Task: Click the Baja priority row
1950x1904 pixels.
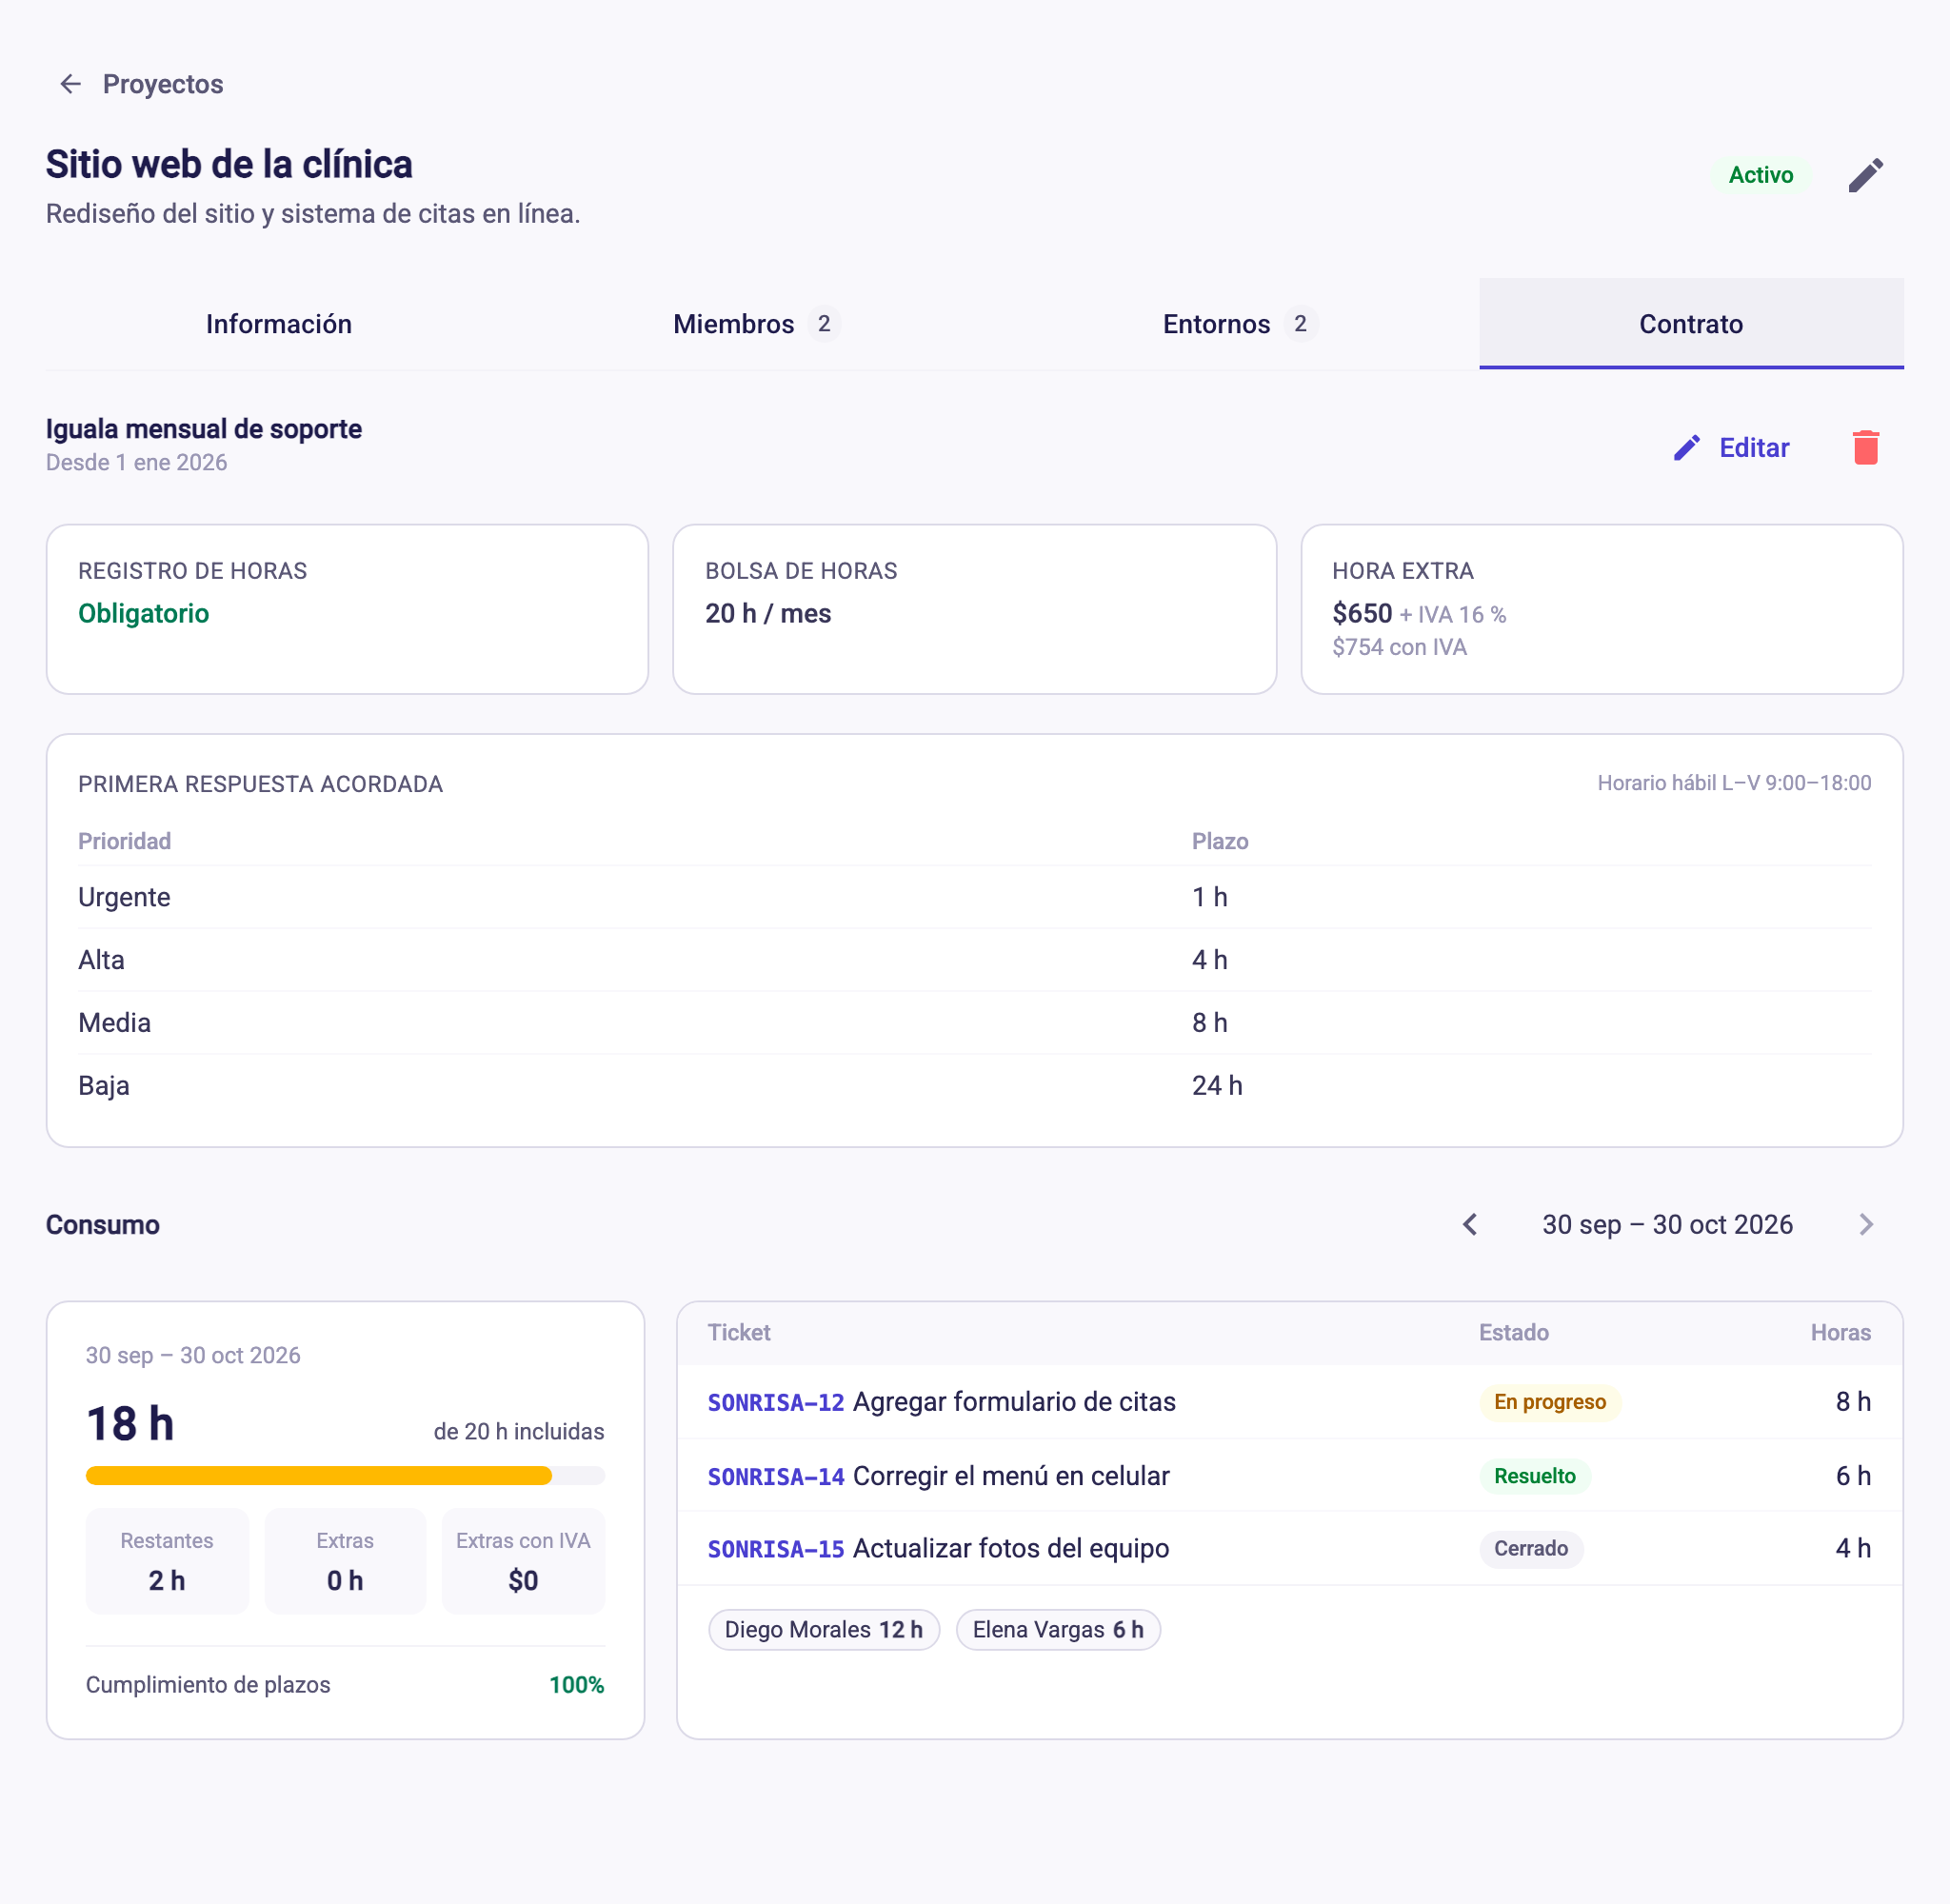Action: point(975,1086)
